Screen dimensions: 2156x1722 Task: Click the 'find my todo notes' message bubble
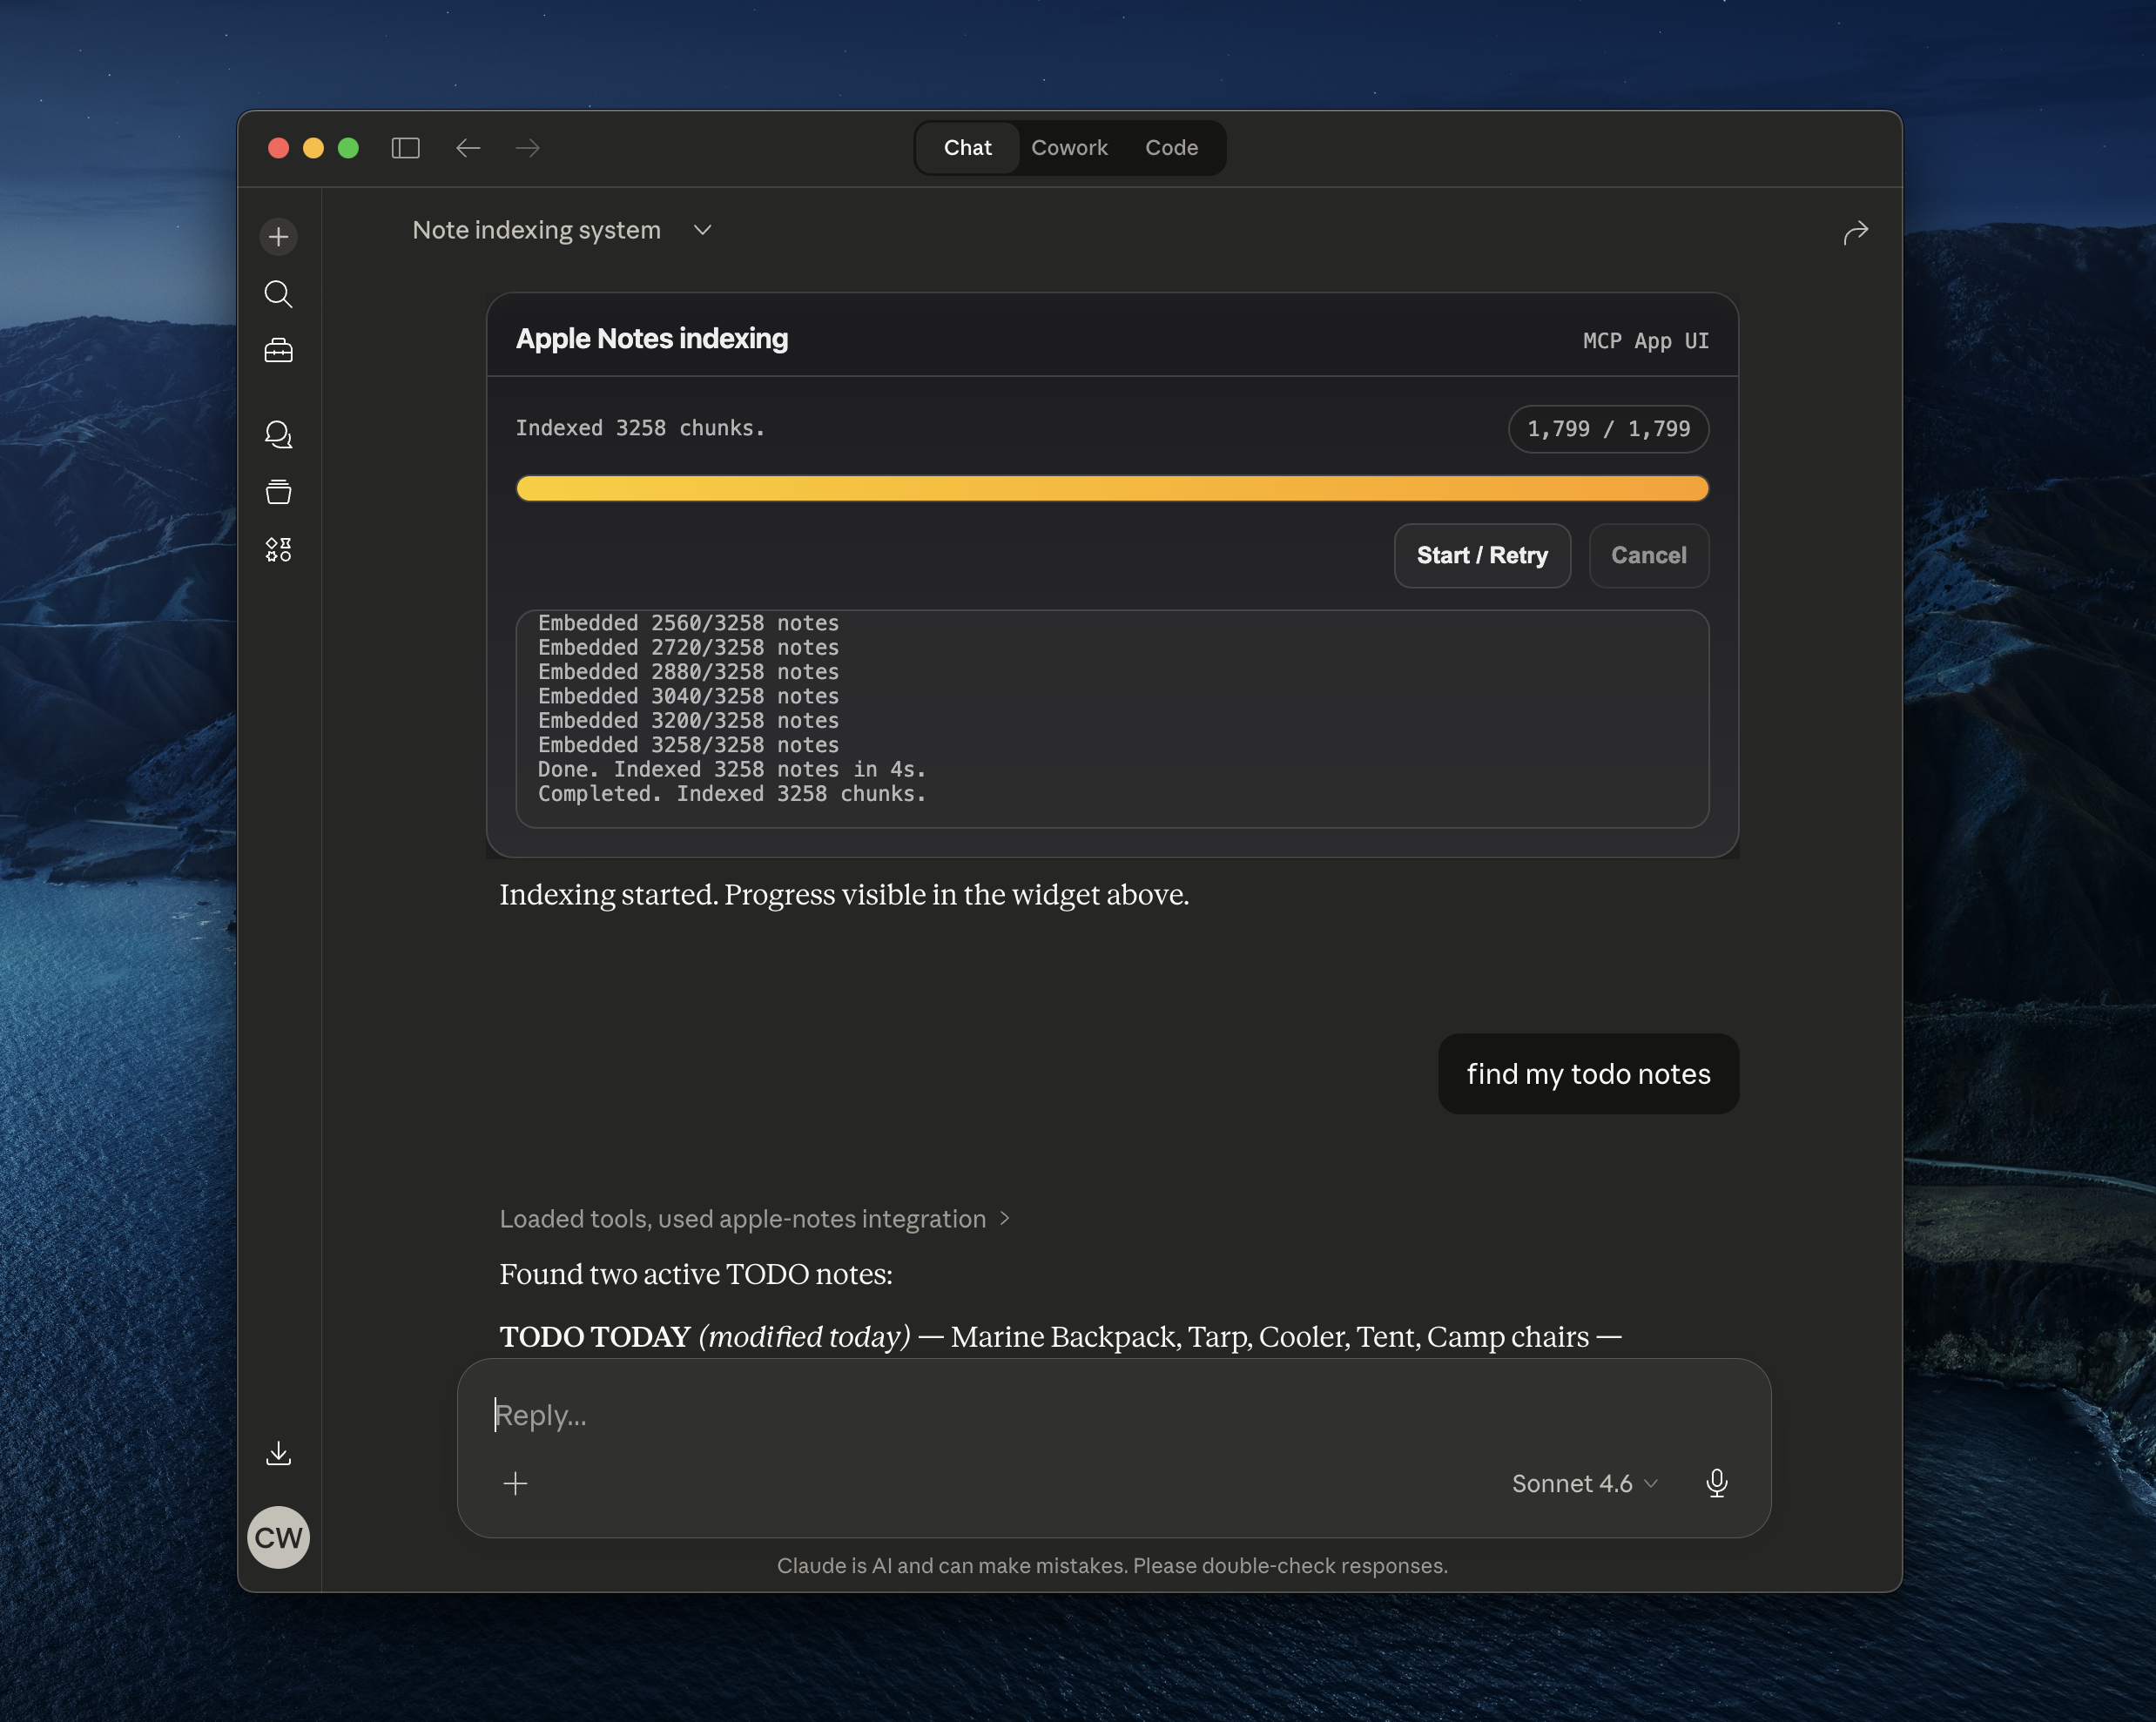tap(1588, 1074)
